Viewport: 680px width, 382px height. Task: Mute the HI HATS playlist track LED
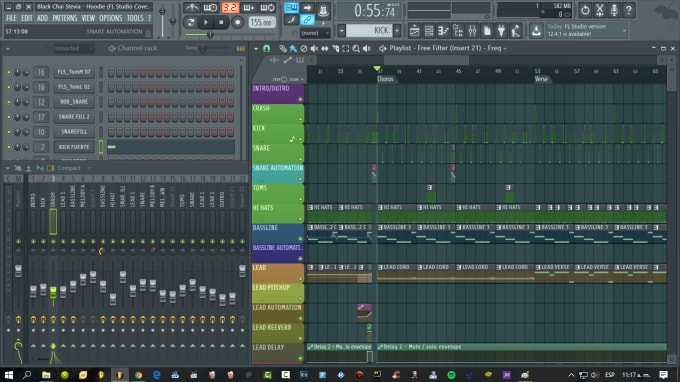point(300,219)
